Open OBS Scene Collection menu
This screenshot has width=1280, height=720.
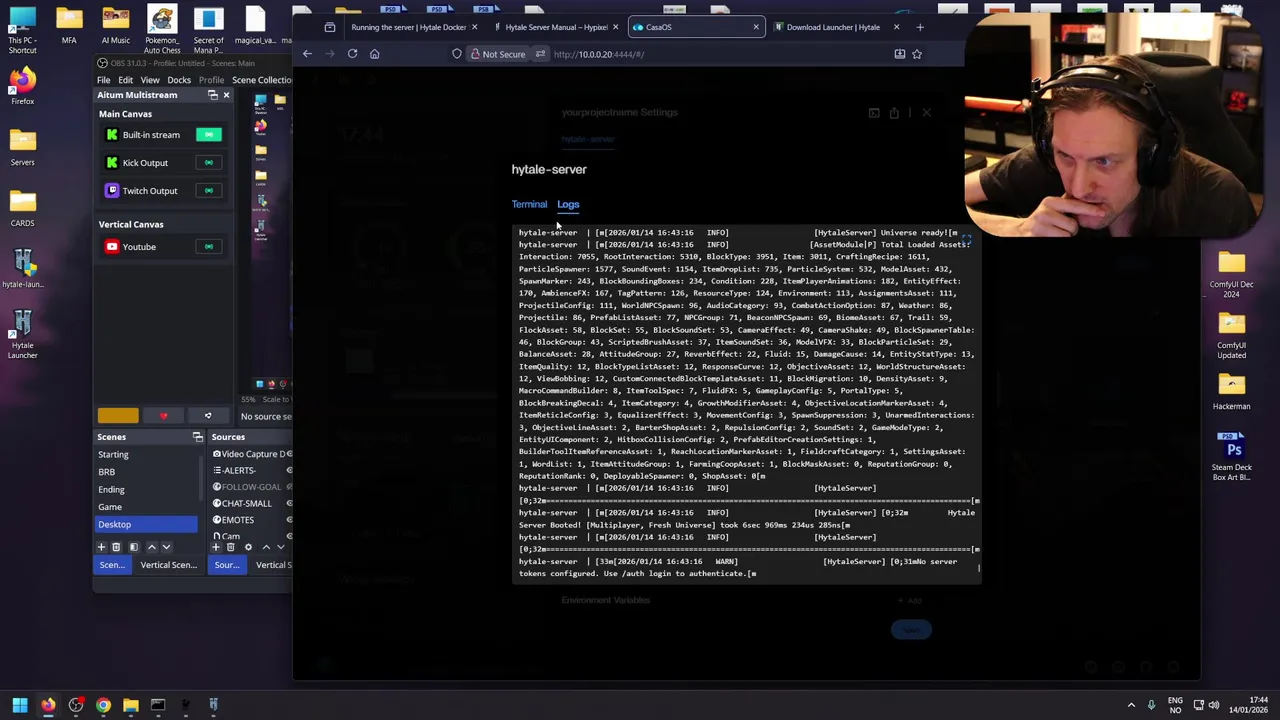(x=261, y=80)
